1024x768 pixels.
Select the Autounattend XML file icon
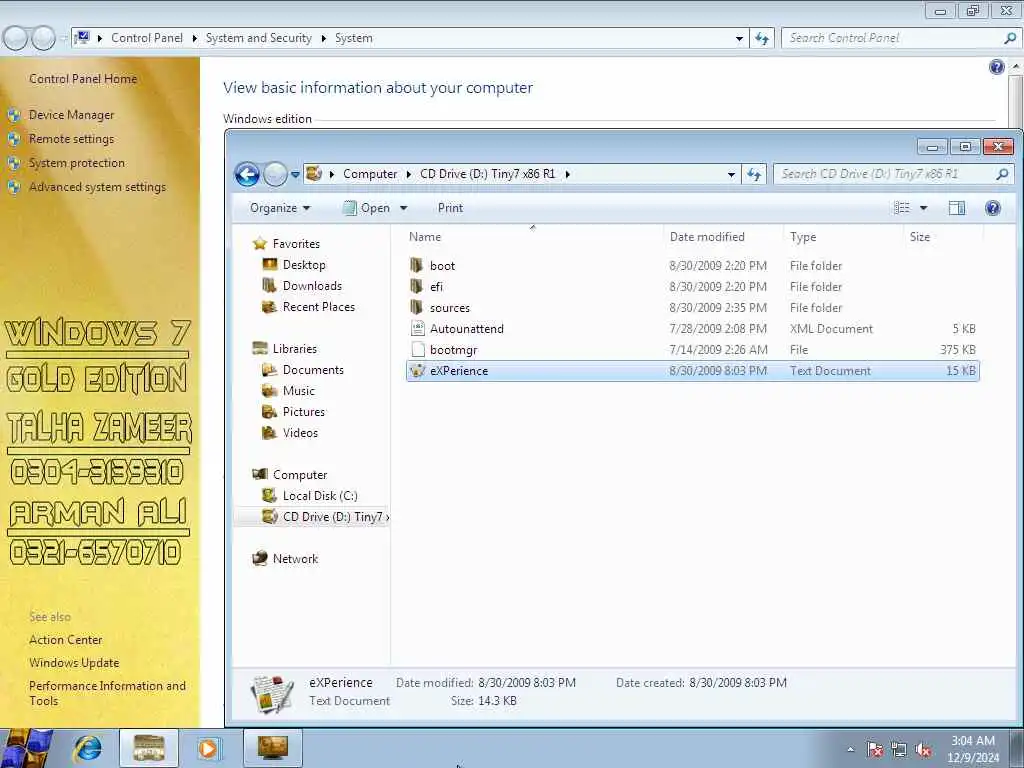(417, 328)
